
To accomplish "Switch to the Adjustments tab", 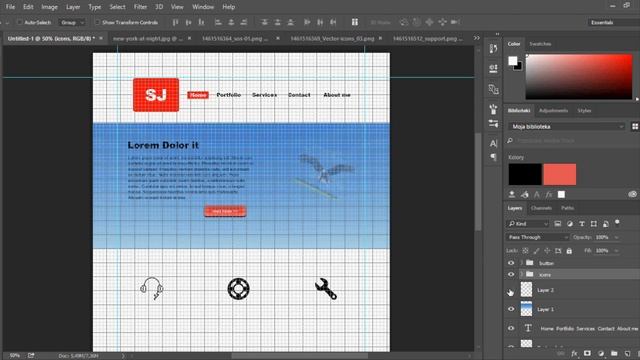I will pyautogui.click(x=553, y=111).
